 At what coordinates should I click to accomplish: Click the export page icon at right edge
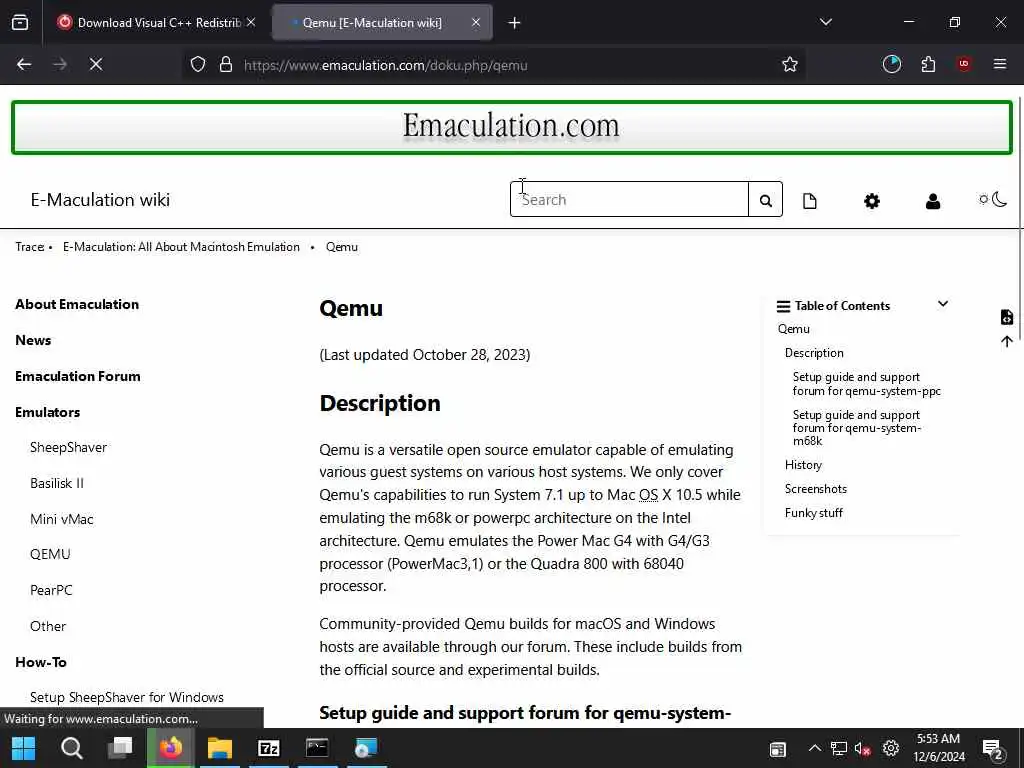(1006, 317)
